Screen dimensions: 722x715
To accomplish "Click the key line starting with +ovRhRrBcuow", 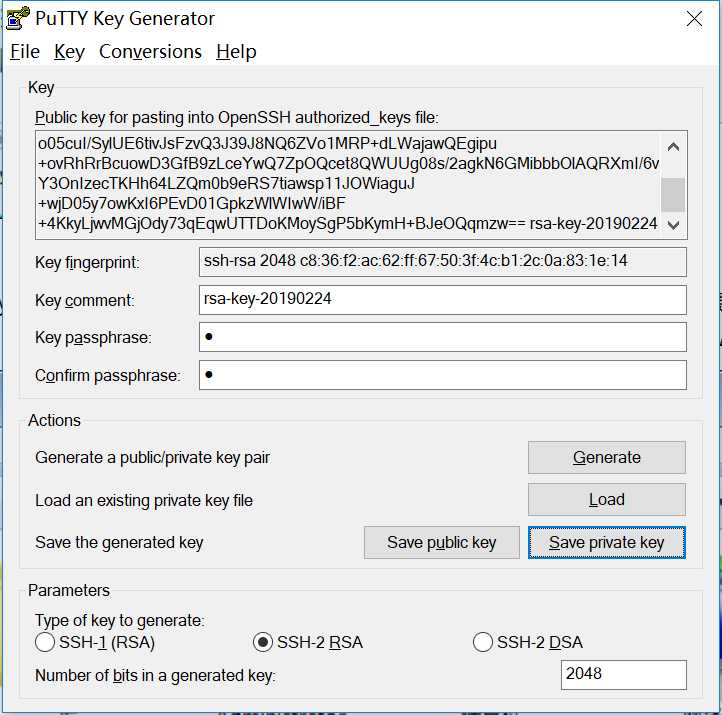I will click(349, 163).
